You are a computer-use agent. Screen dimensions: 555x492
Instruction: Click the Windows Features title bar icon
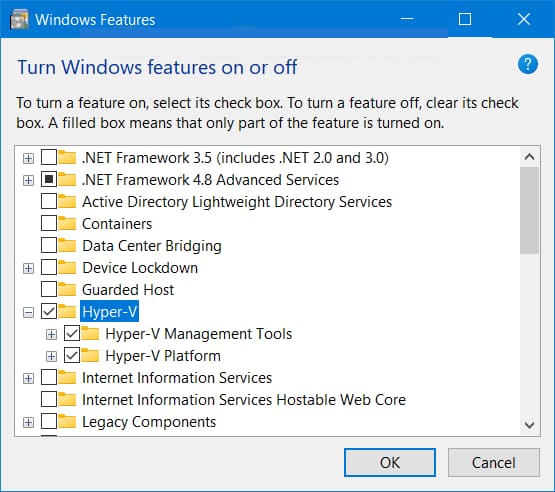(x=19, y=19)
